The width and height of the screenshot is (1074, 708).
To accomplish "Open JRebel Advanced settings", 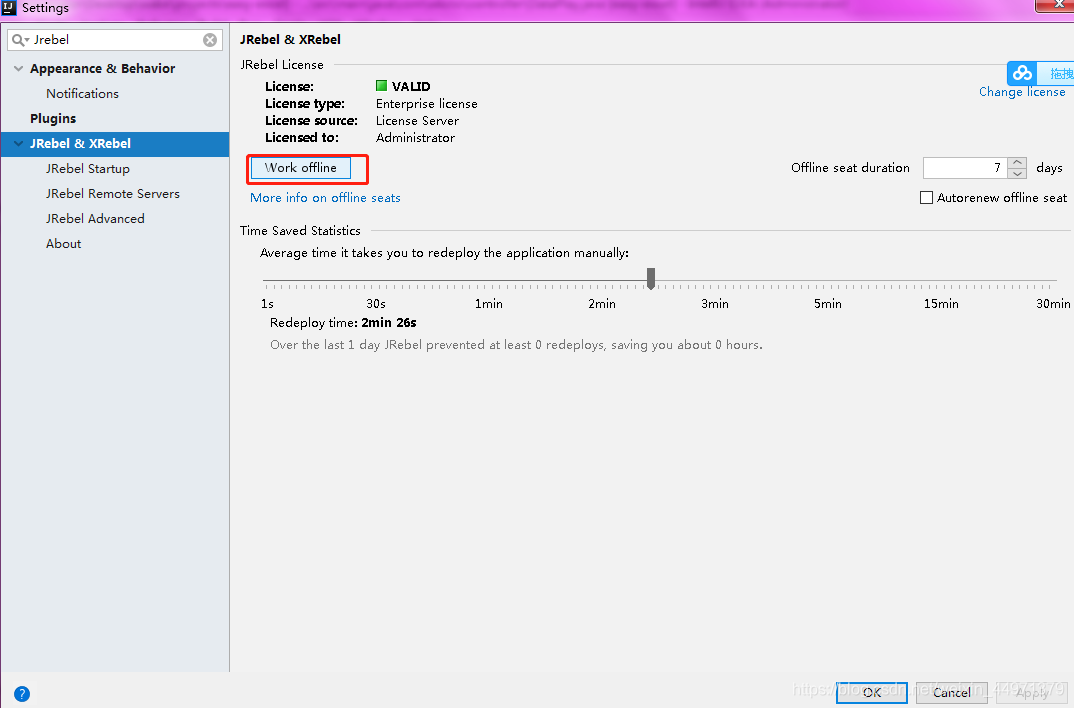I will (x=95, y=219).
